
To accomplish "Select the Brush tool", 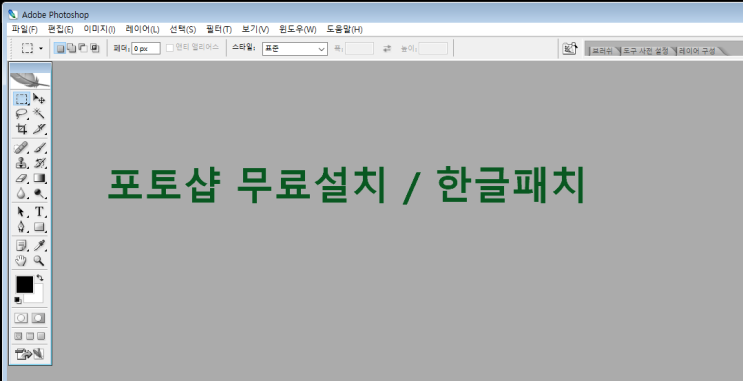I will (x=39, y=148).
